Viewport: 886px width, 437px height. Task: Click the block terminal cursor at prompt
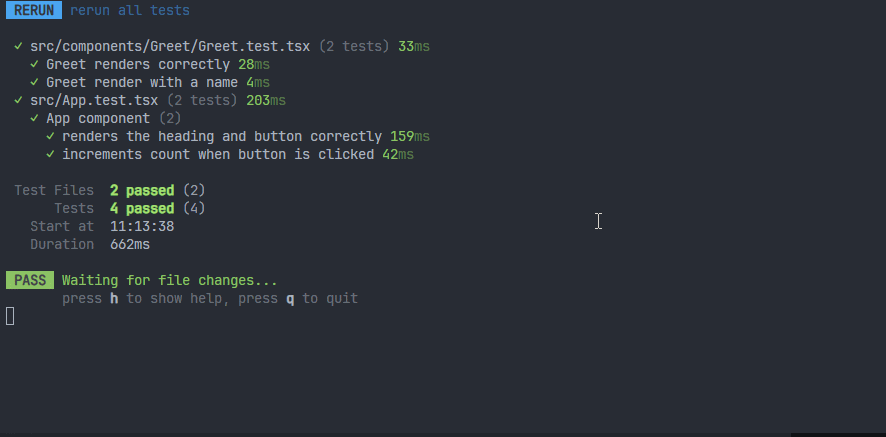coord(10,317)
